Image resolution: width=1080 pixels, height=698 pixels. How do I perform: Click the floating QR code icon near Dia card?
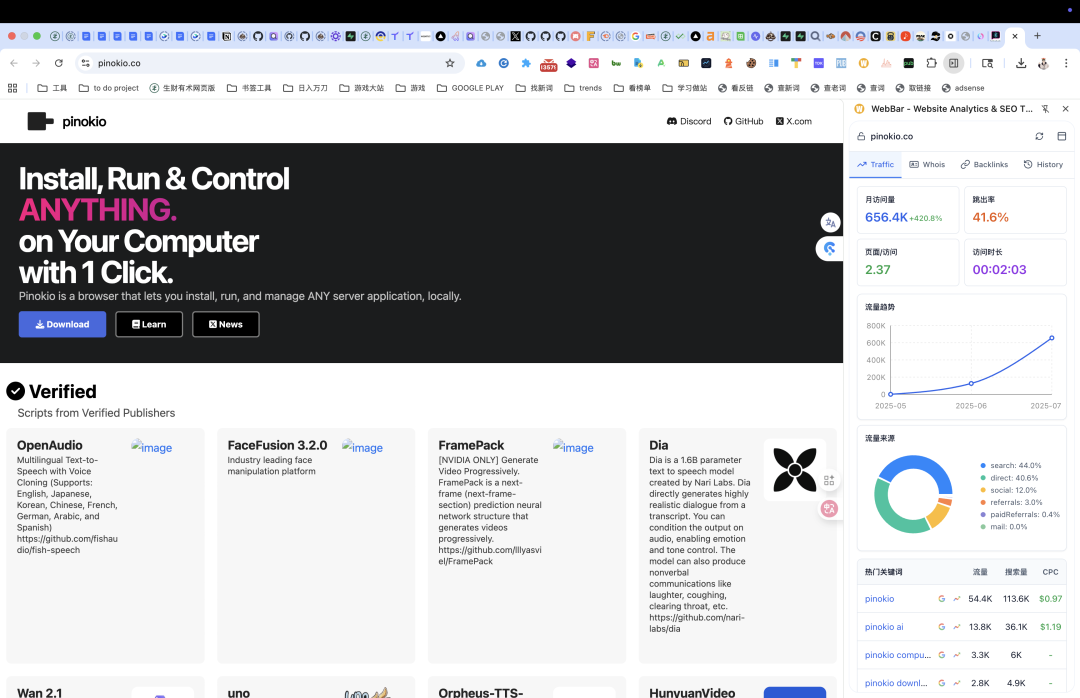[x=829, y=480]
